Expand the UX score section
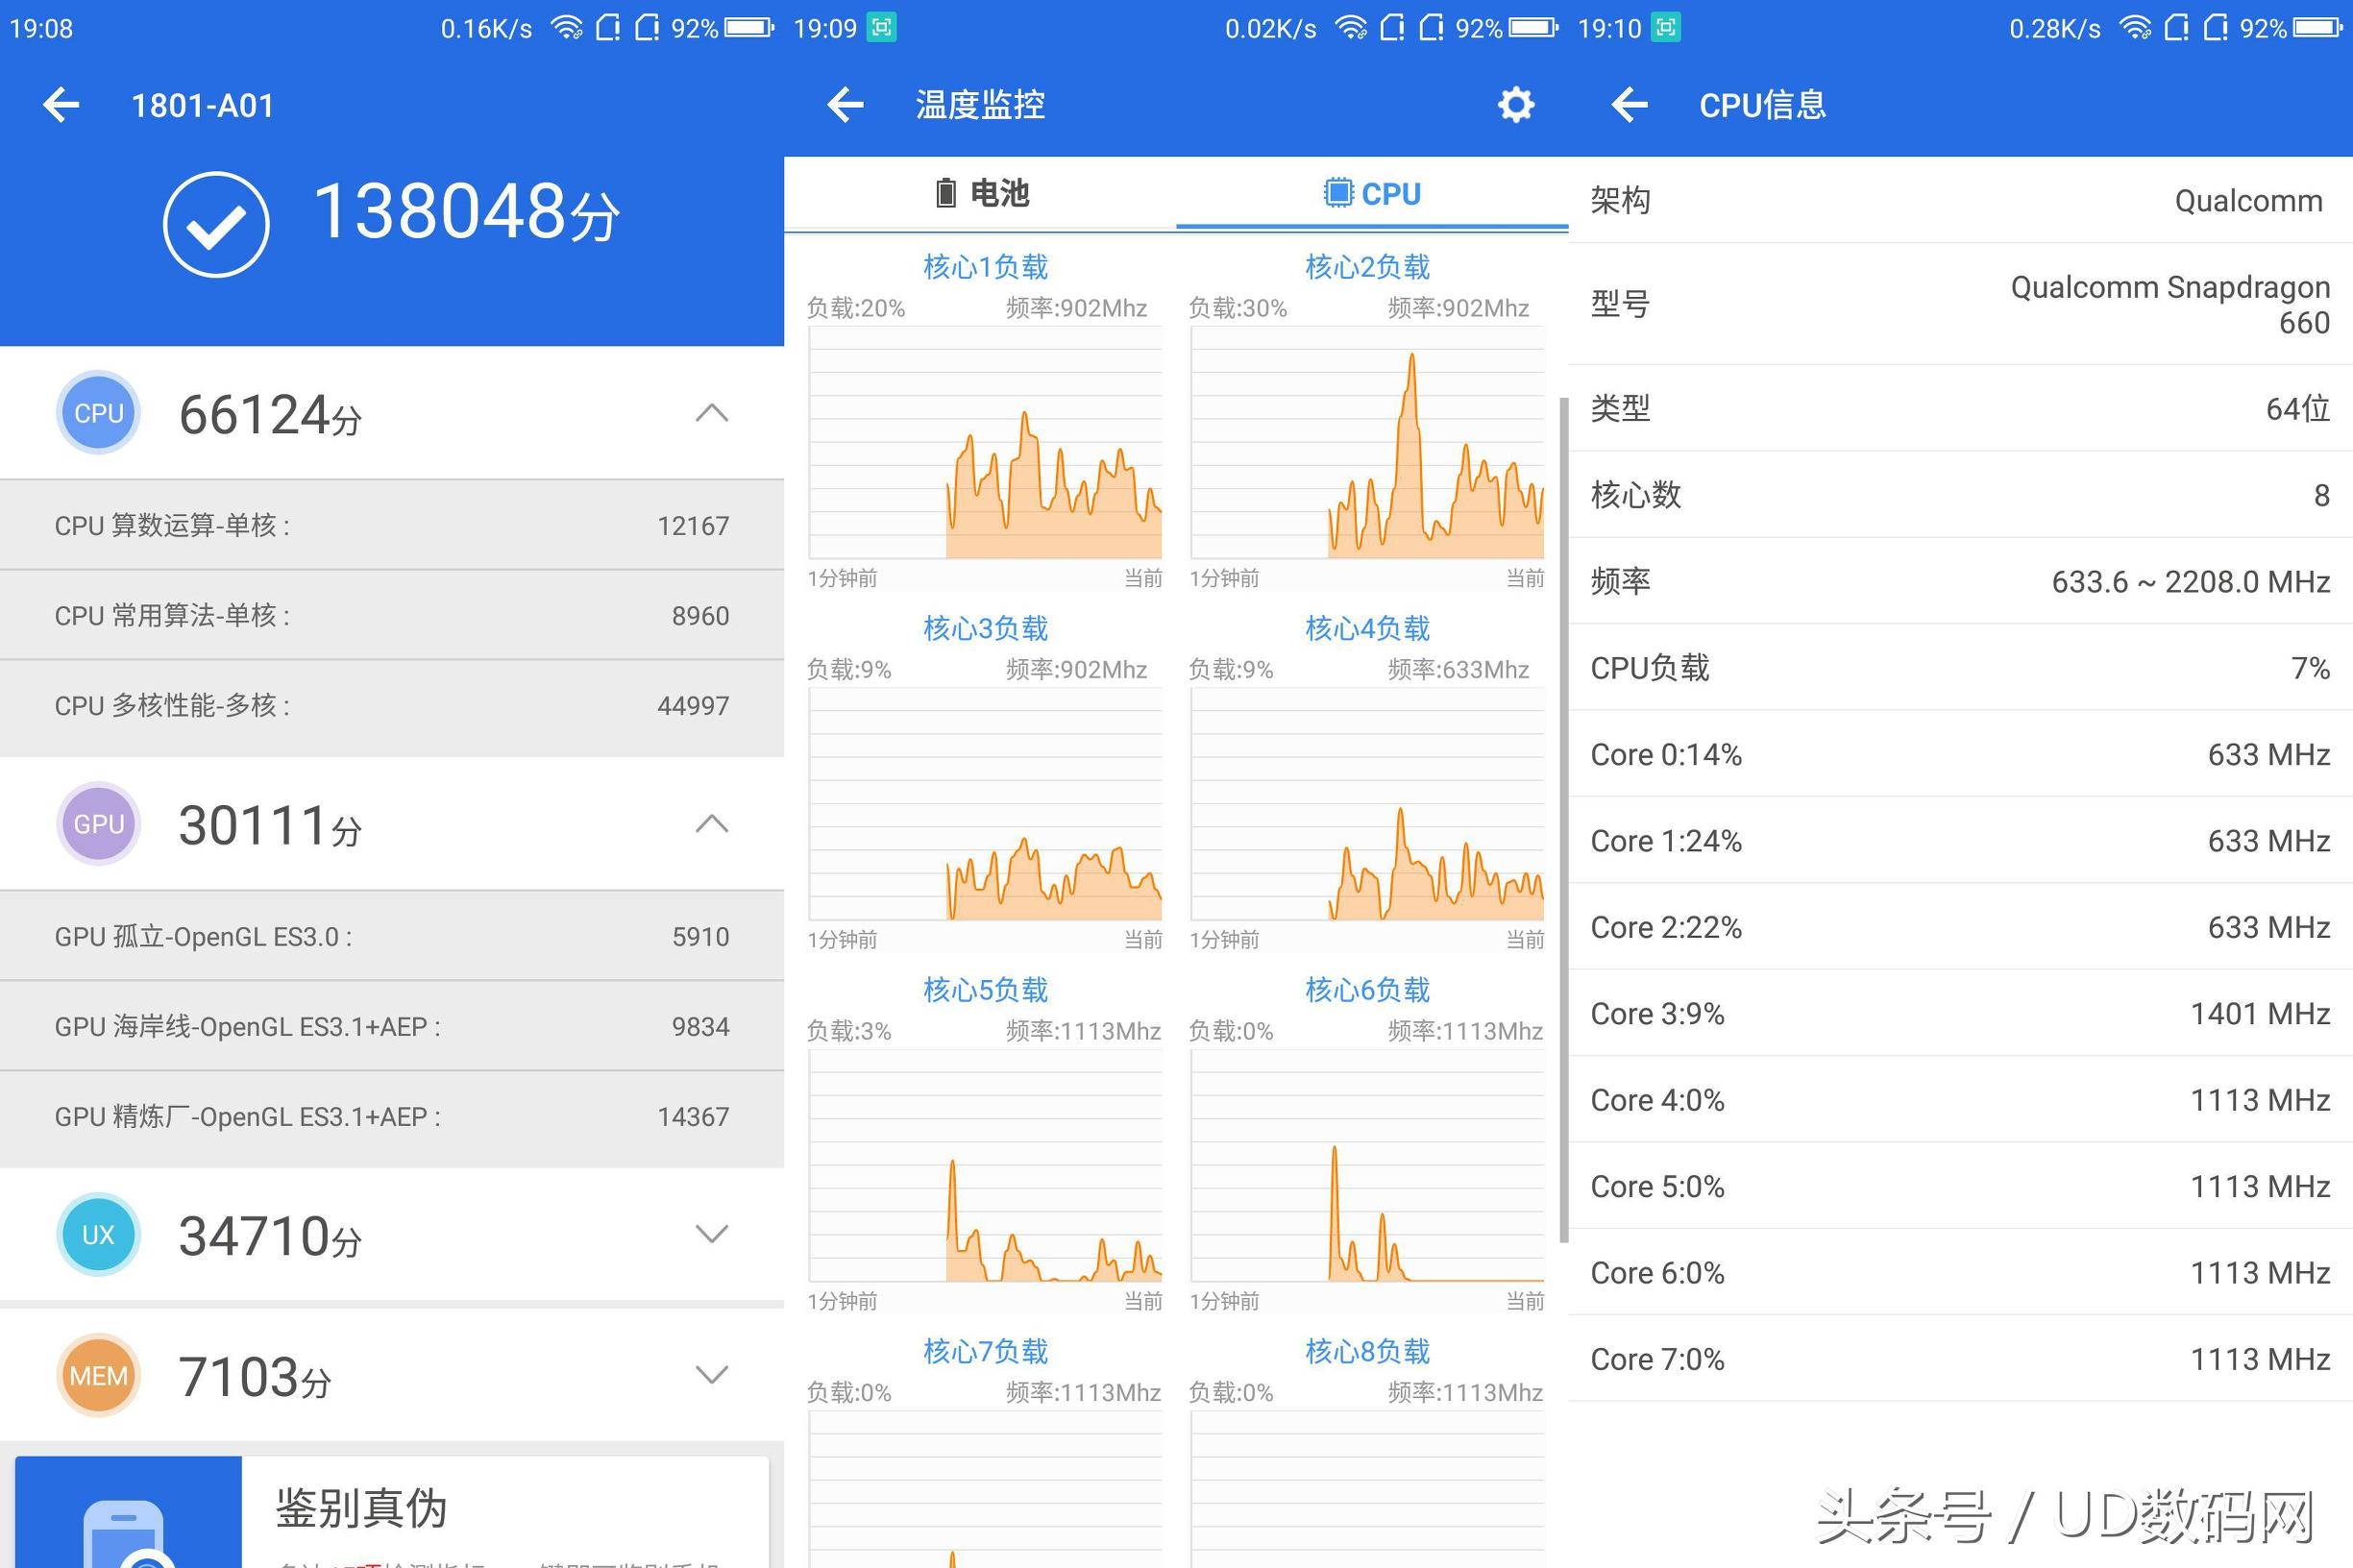2353x1568 pixels. tap(712, 1235)
